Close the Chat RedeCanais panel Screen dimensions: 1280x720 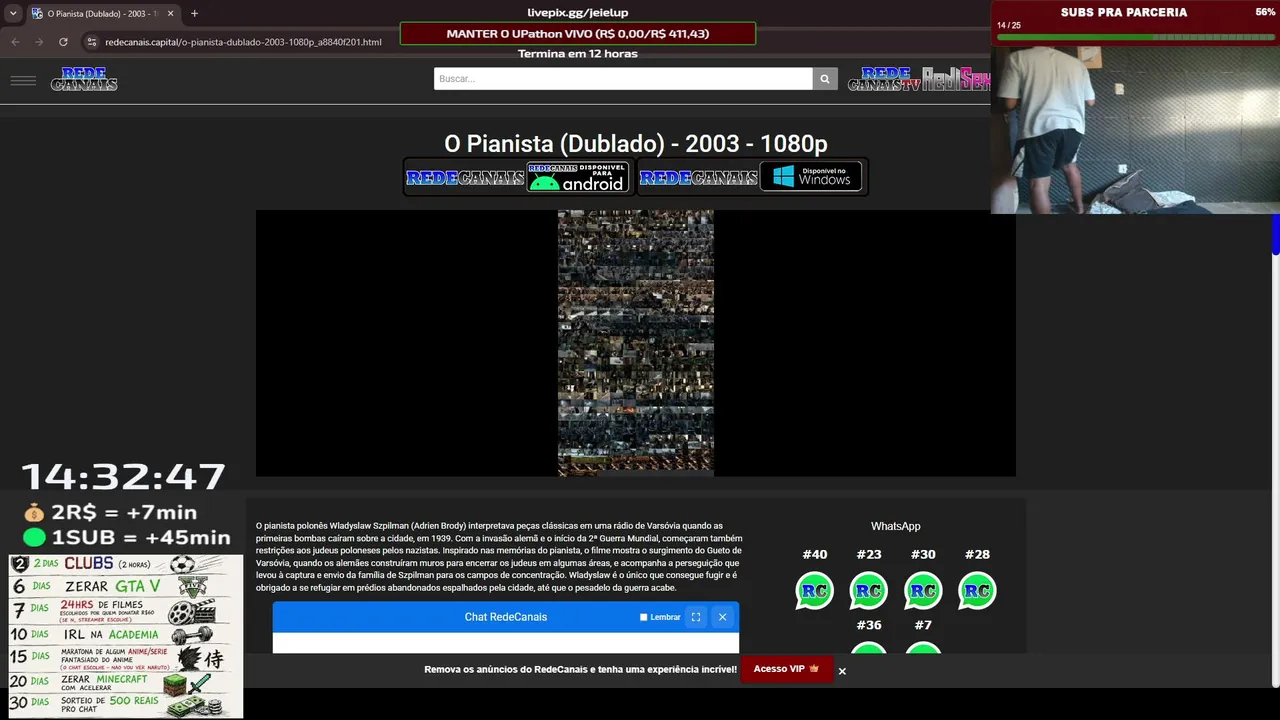click(722, 617)
